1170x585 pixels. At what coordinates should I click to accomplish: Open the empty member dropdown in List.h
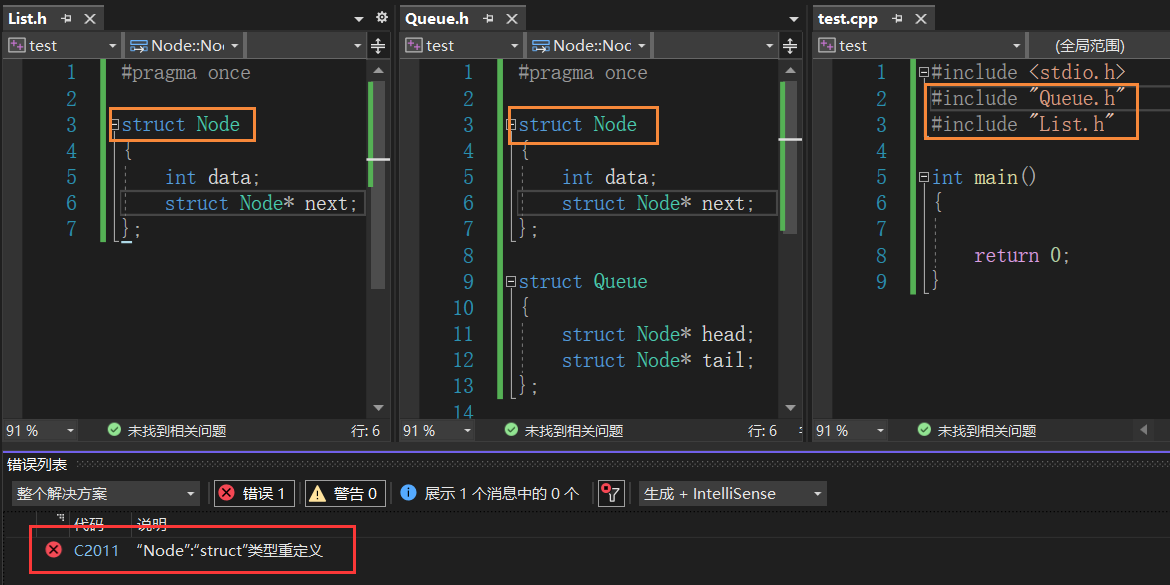(306, 46)
